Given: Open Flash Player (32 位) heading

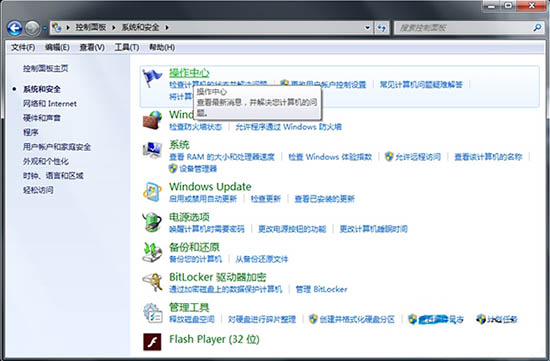Looking at the screenshot, I should [x=214, y=339].
